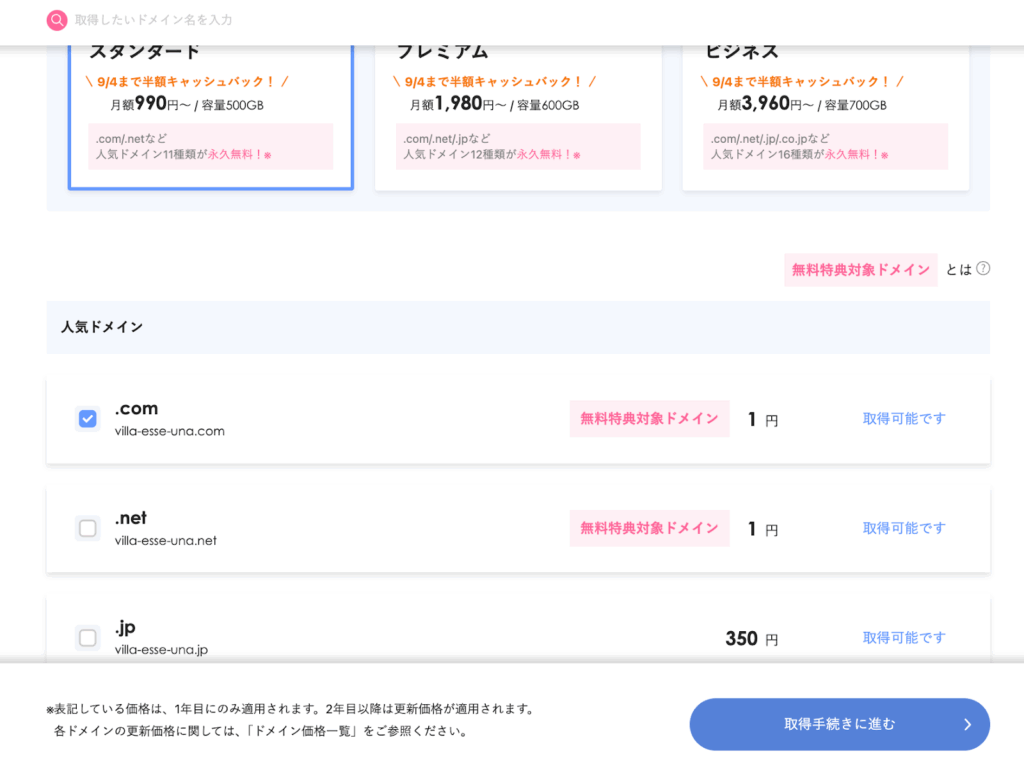Click the 無料特典対象ドメイン legend label
This screenshot has width=1024, height=781.
[x=860, y=270]
